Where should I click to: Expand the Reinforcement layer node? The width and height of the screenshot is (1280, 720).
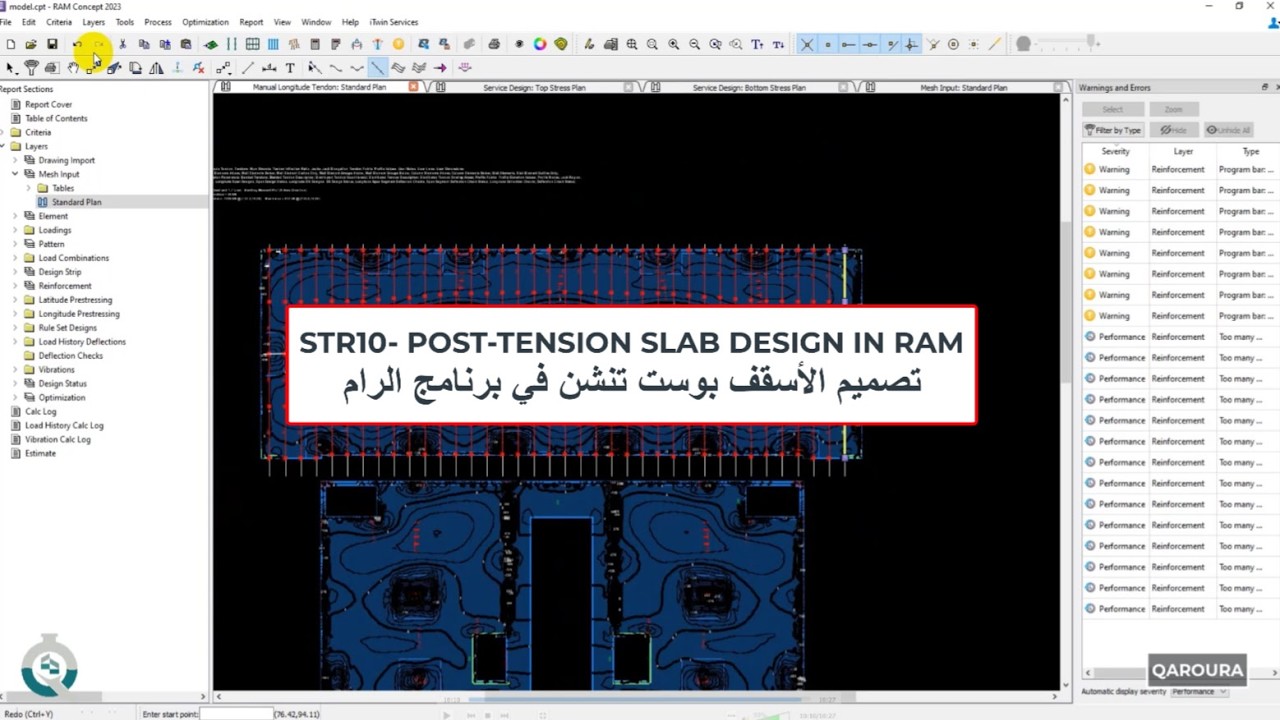click(15, 286)
